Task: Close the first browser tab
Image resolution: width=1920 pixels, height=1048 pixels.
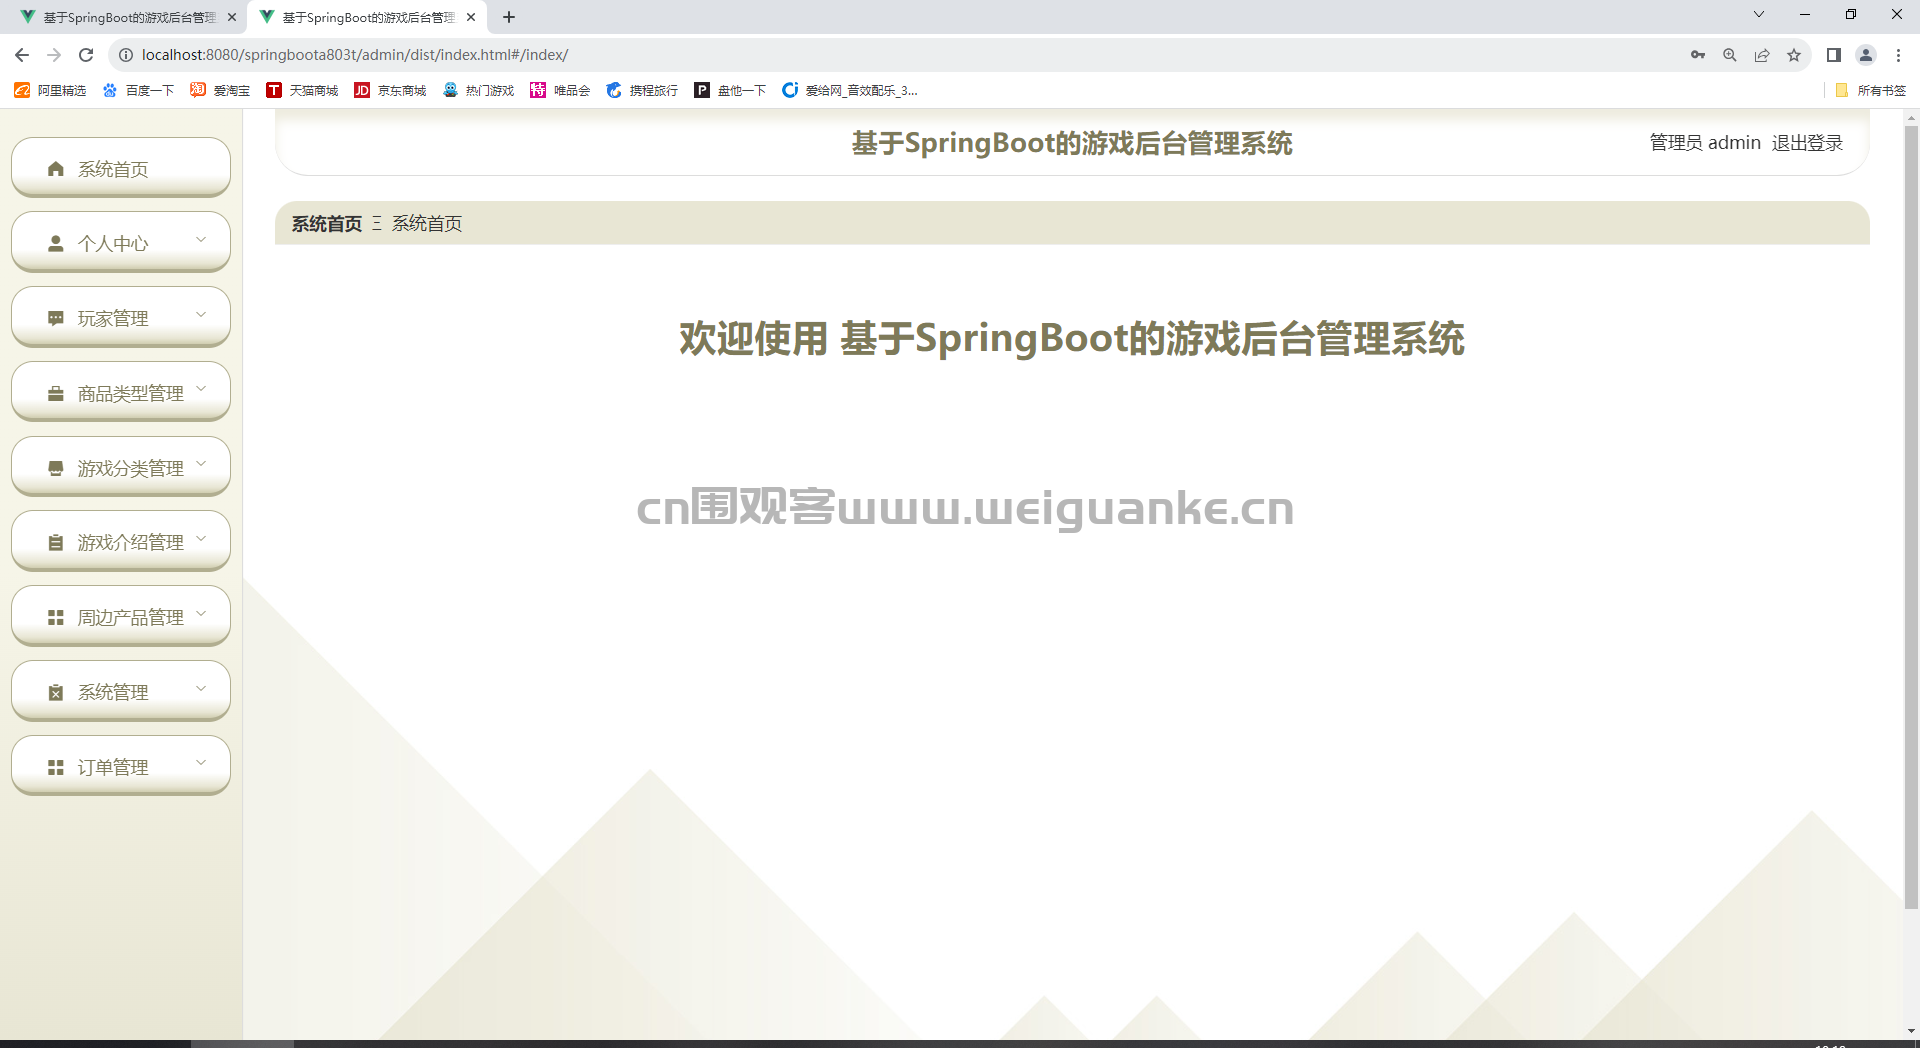Action: [x=231, y=17]
